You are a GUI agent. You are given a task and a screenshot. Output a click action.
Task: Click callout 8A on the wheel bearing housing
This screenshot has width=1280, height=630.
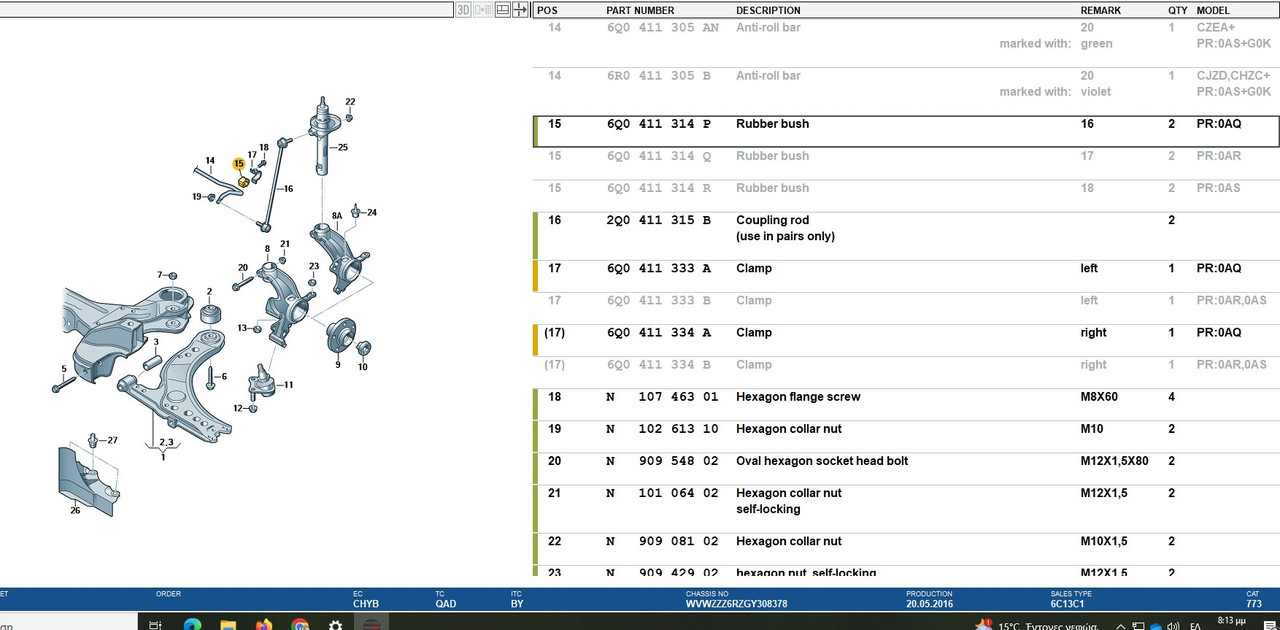tap(337, 216)
